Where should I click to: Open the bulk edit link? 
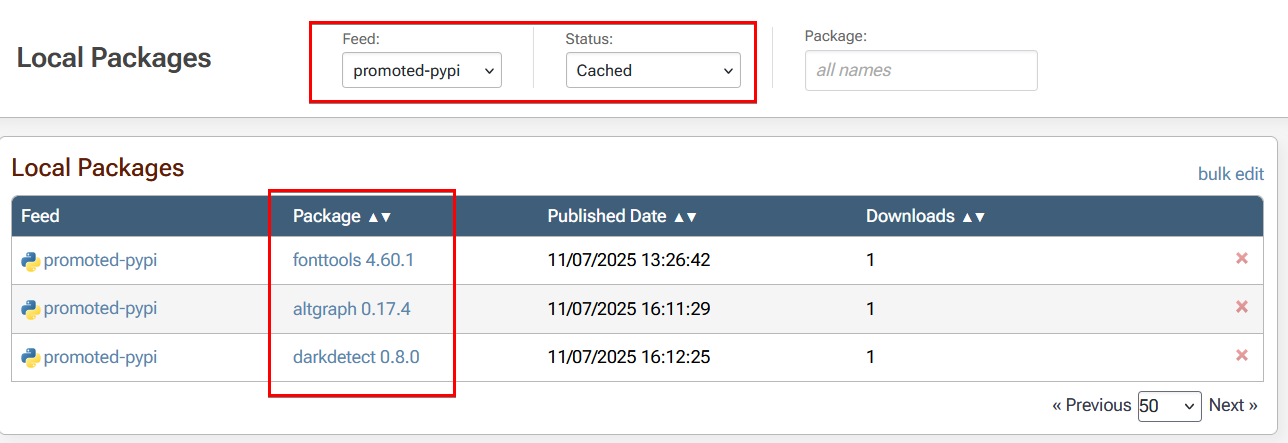1230,174
